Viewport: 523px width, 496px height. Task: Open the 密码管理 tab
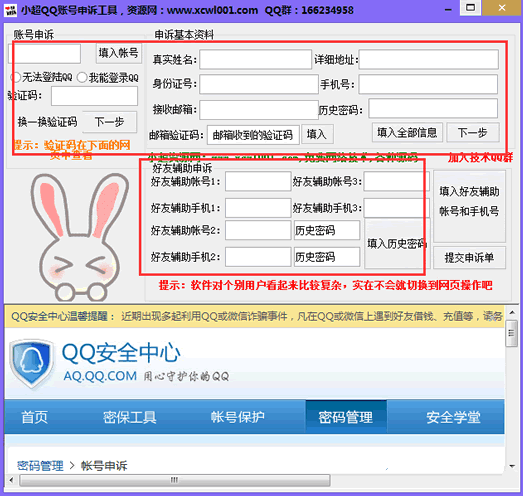coord(346,417)
